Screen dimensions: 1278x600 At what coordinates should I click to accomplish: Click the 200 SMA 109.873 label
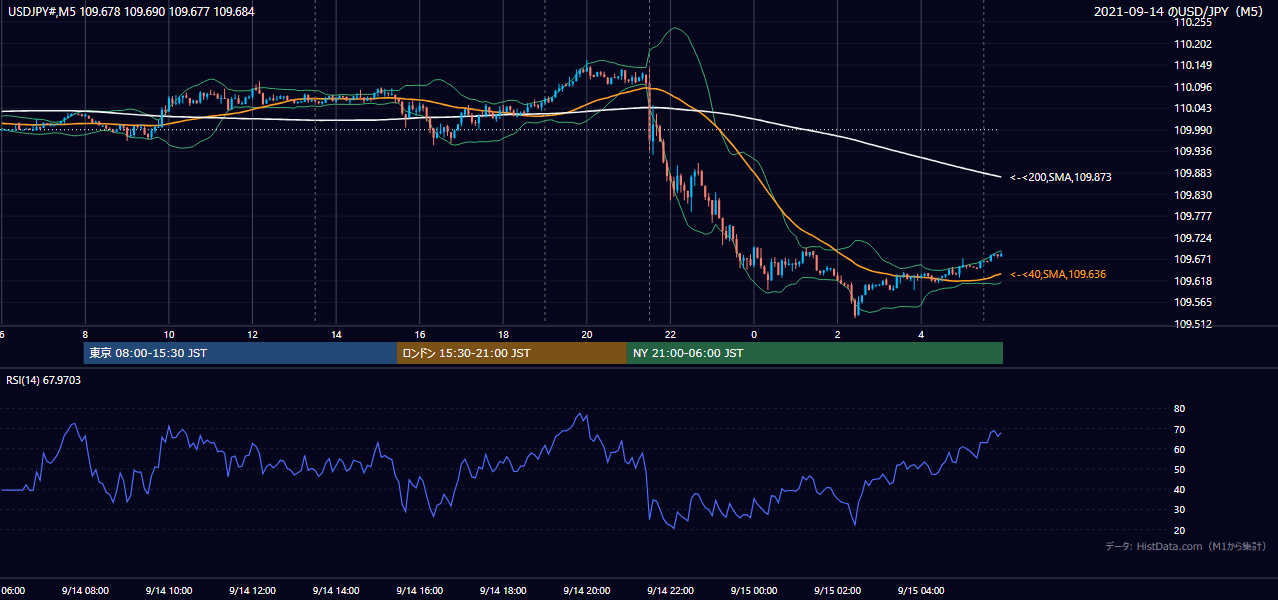point(1060,177)
